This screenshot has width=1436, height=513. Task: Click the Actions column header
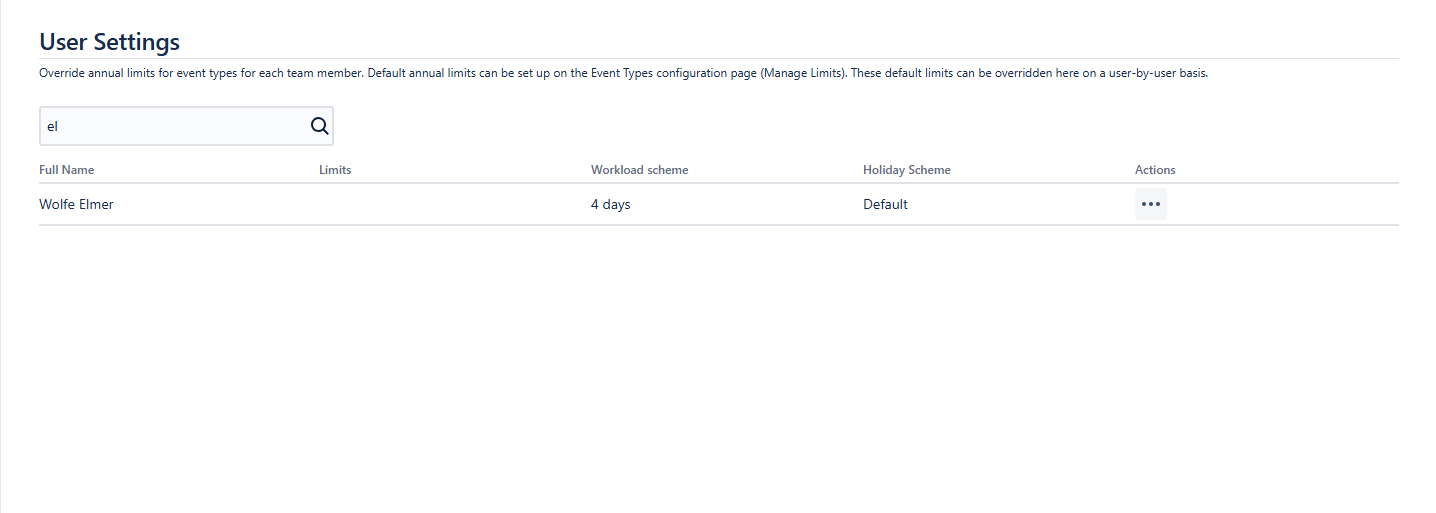click(1155, 170)
